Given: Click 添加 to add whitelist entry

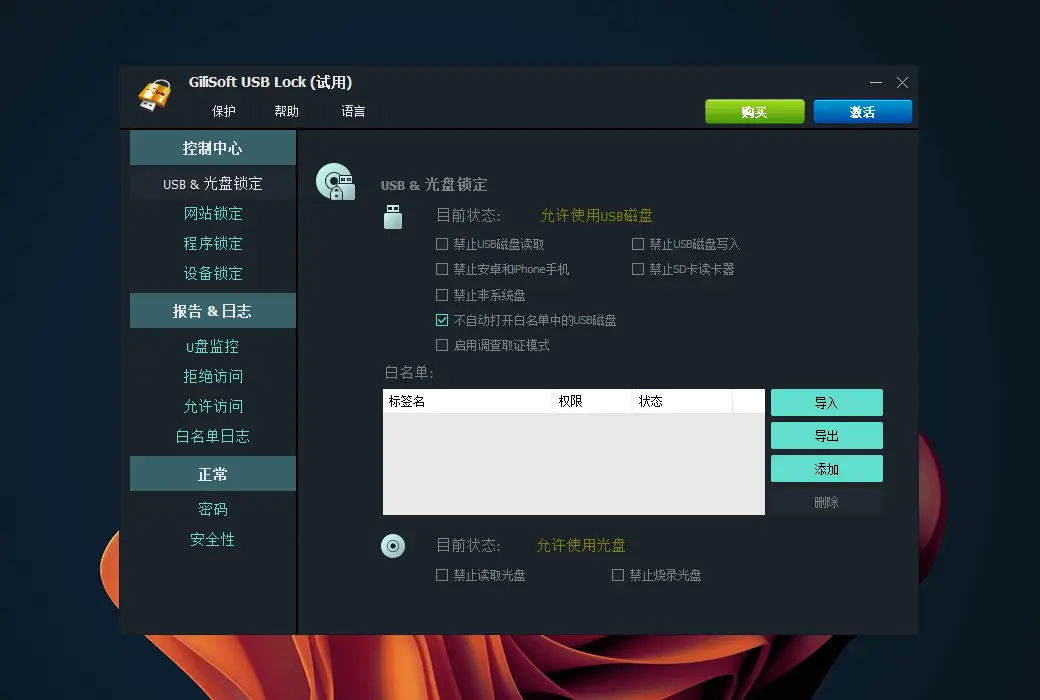Looking at the screenshot, I should point(826,469).
